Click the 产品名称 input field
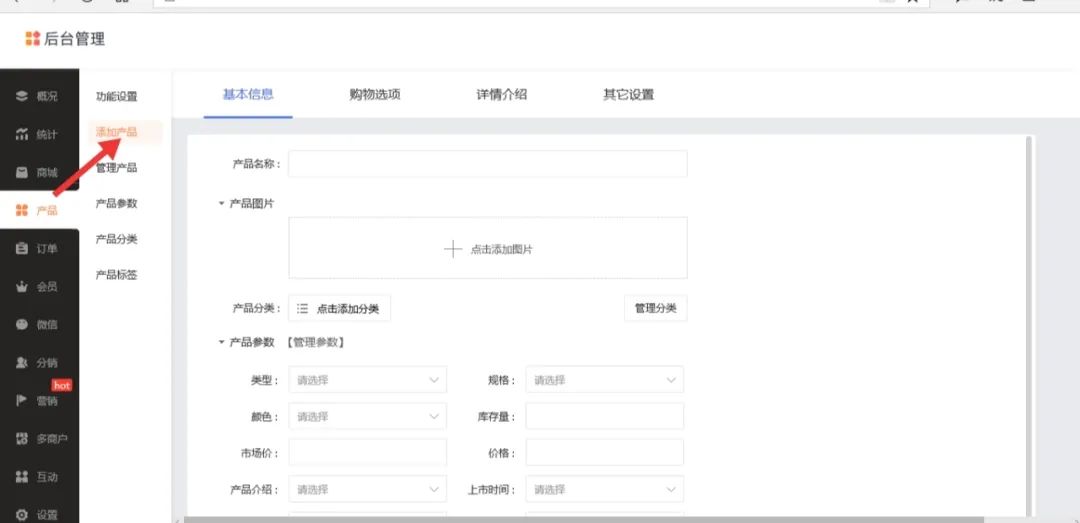This screenshot has height=523, width=1080. click(487, 164)
